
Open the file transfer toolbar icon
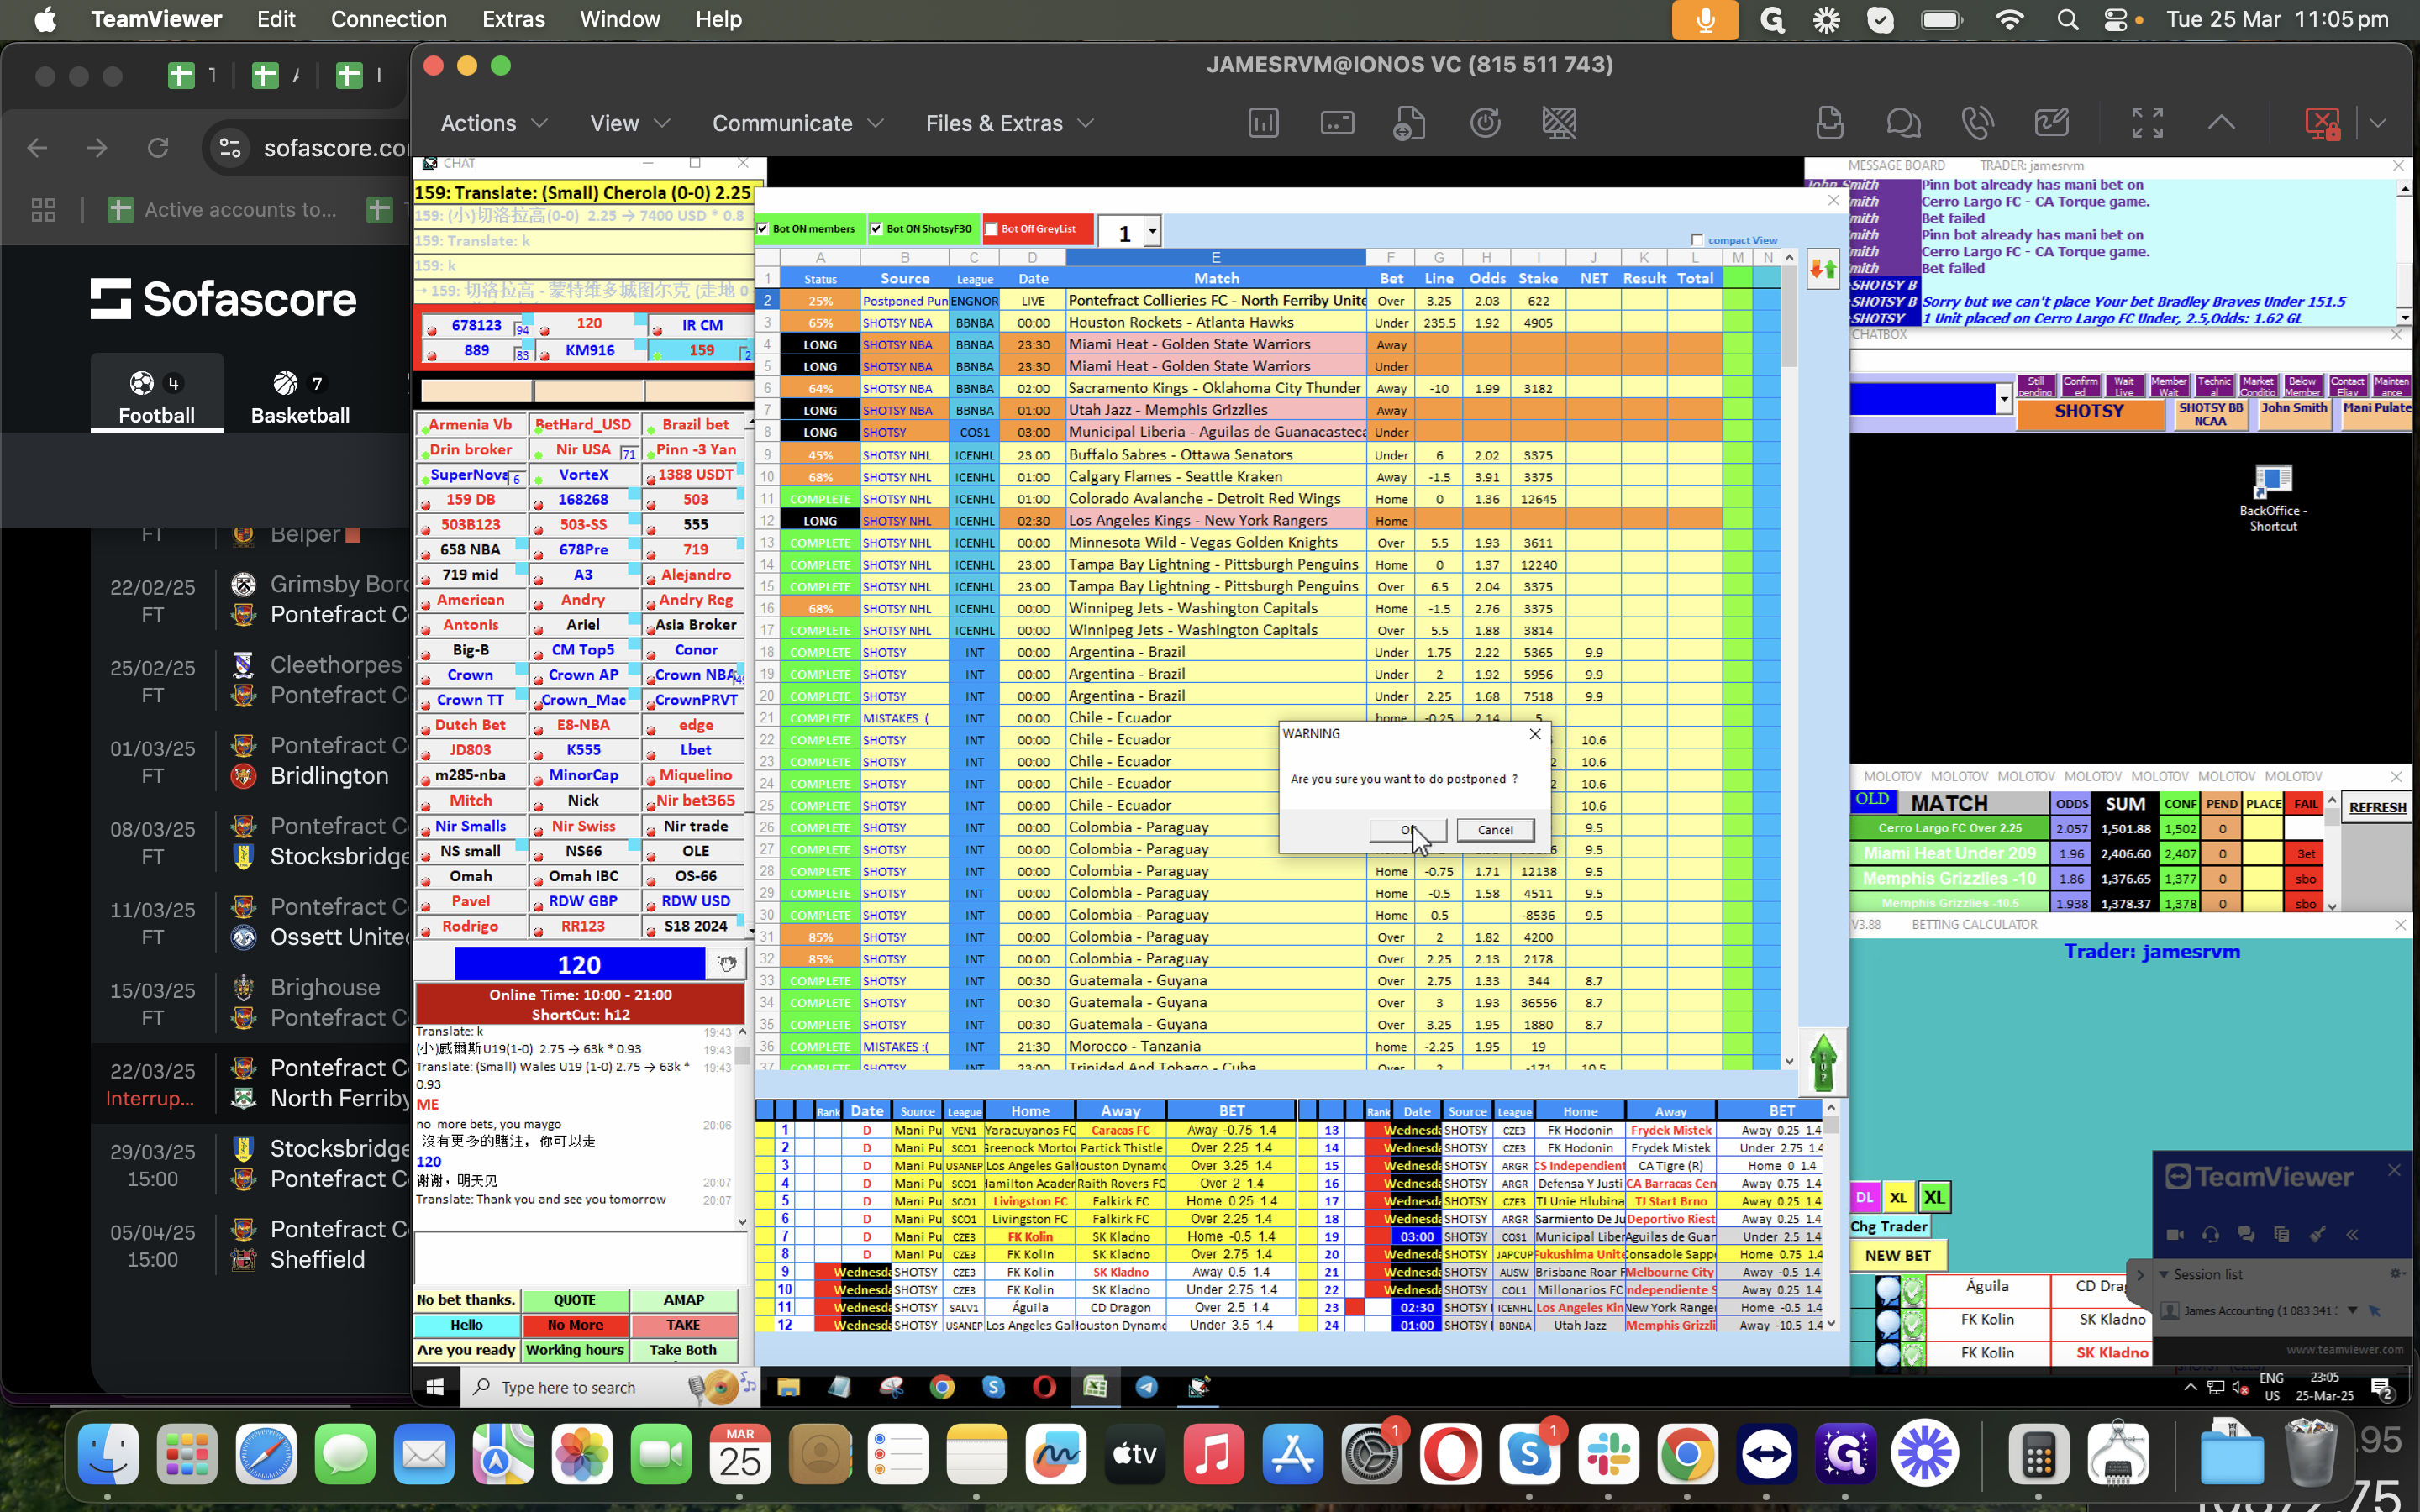1409,123
